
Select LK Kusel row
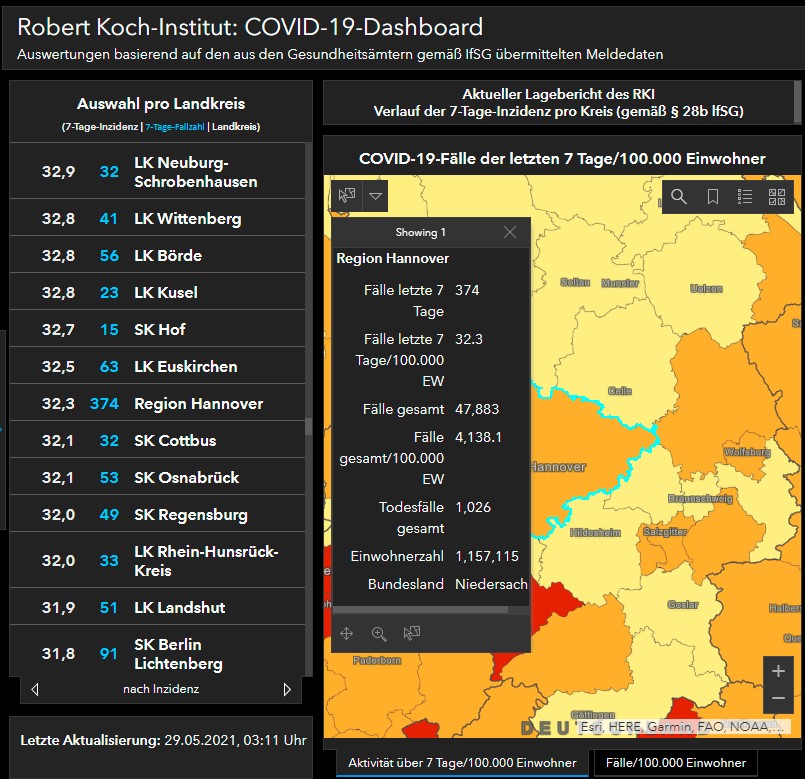157,292
